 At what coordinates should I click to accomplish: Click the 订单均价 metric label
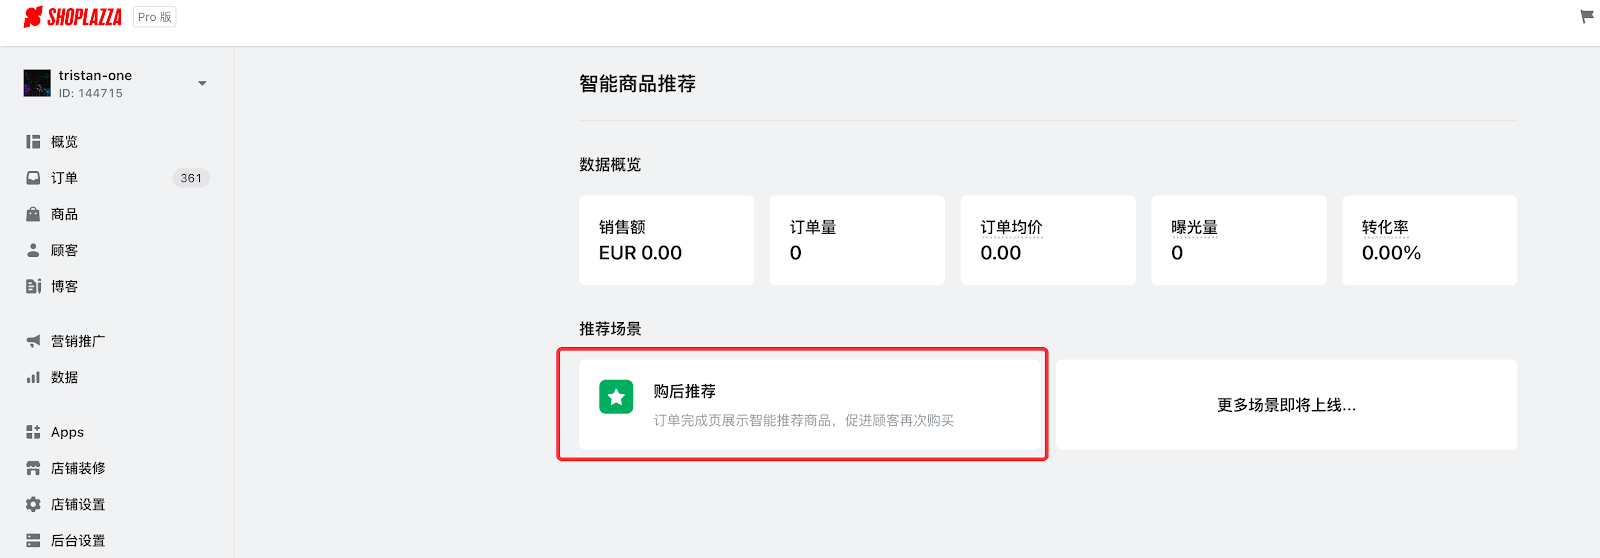(1011, 227)
